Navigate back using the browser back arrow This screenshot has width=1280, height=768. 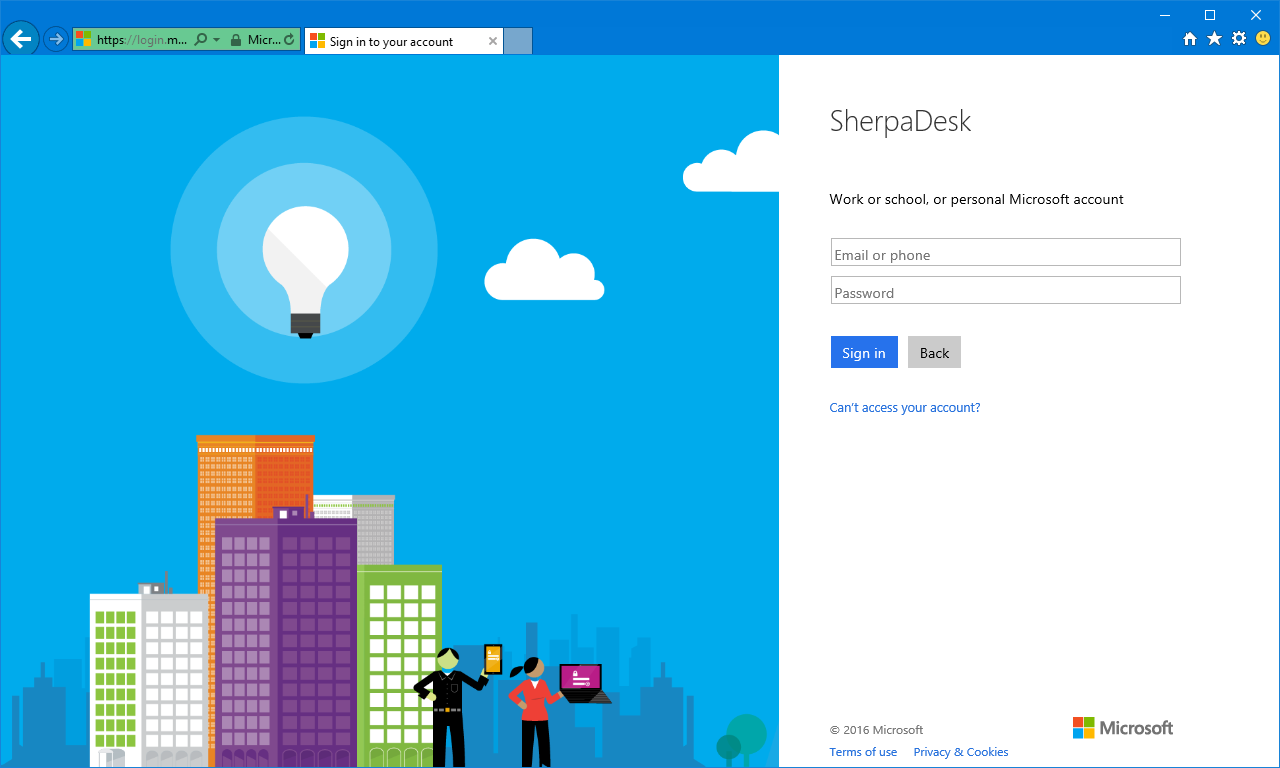(x=20, y=38)
